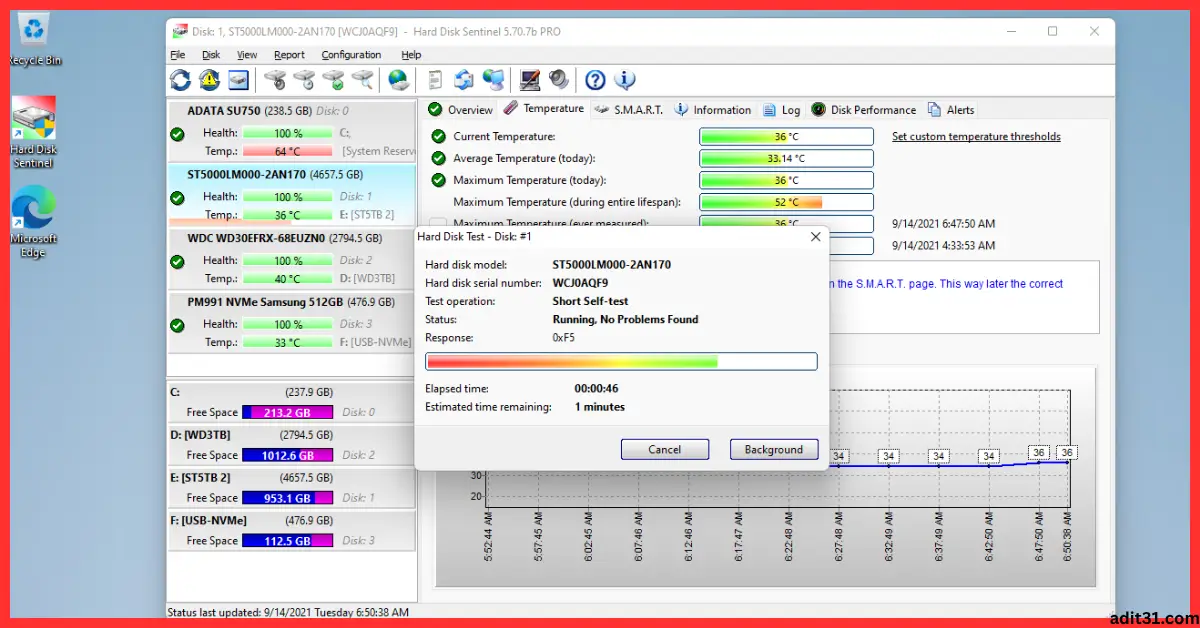The width and height of the screenshot is (1200, 628).
Task: Select the WDC WD30EFRX-68EUZN0 disk entry
Action: (x=291, y=258)
